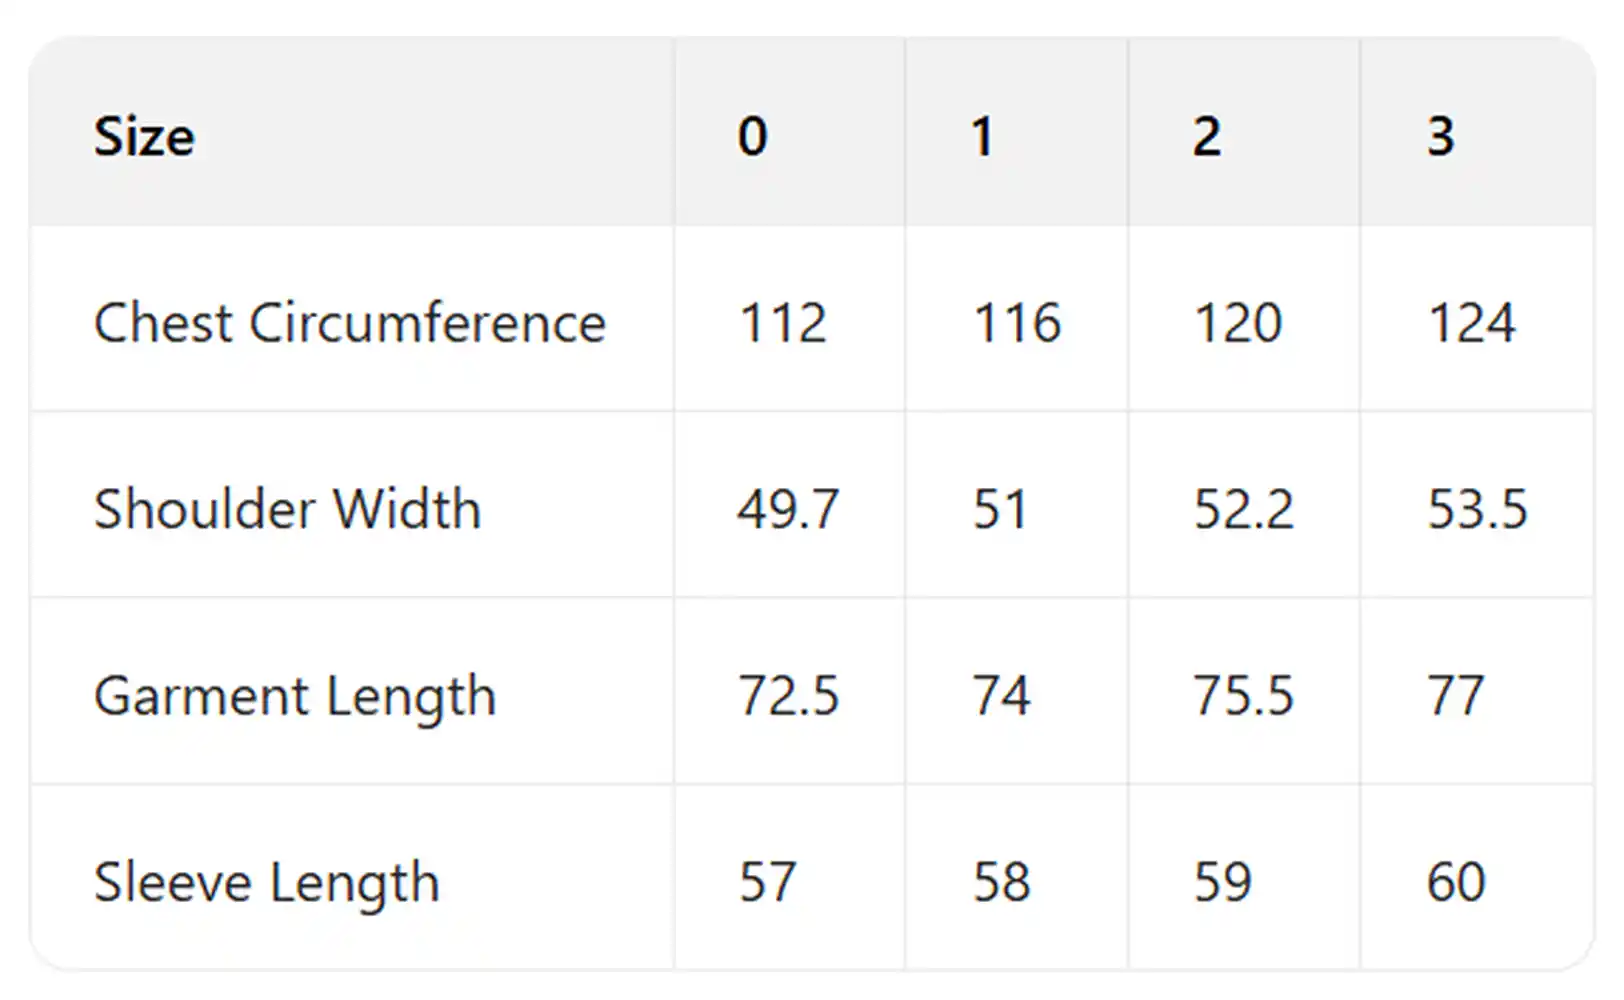Click the chest value 124

pos(1471,323)
